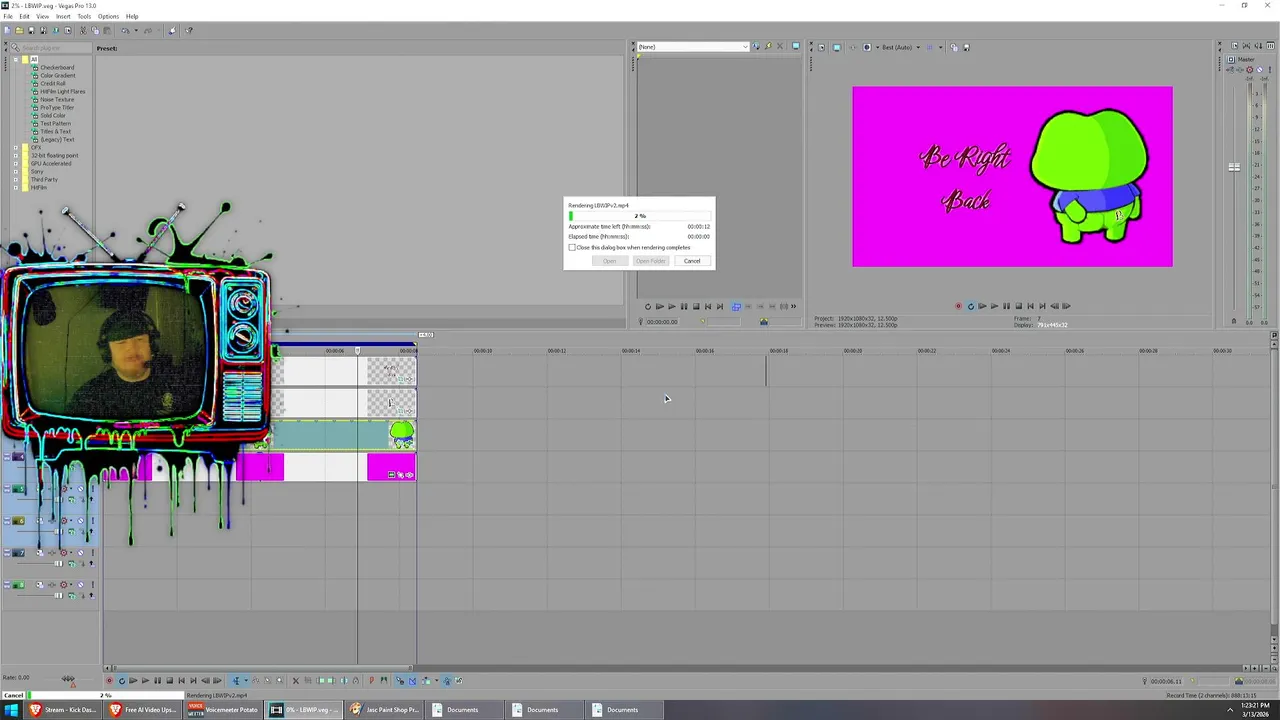This screenshot has width=1280, height=720.
Task: Toggle Enable Snapping magnet icon
Action: click(400, 681)
